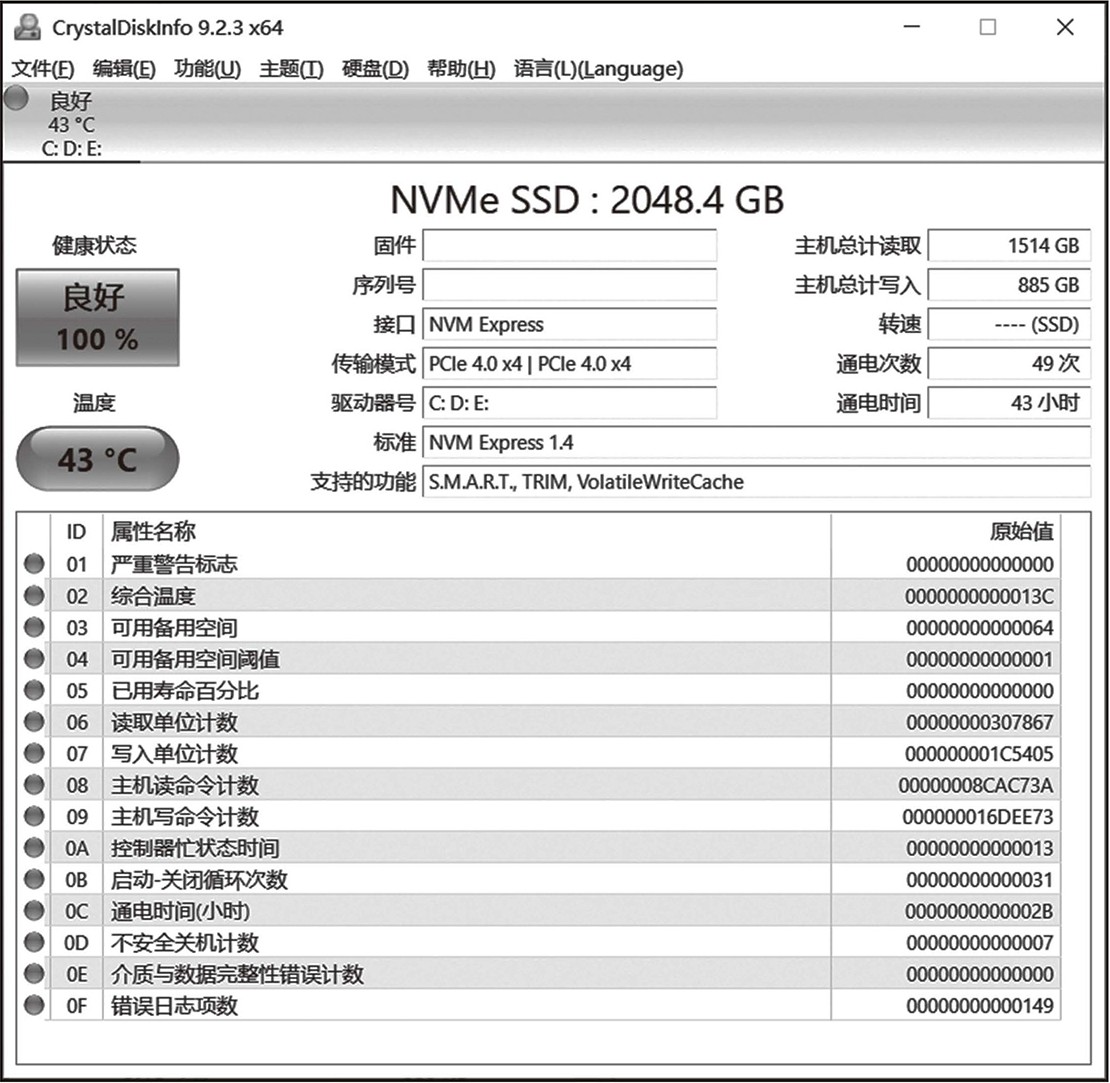
Task: Click the 序列号 serial number field
Action: pos(569,285)
